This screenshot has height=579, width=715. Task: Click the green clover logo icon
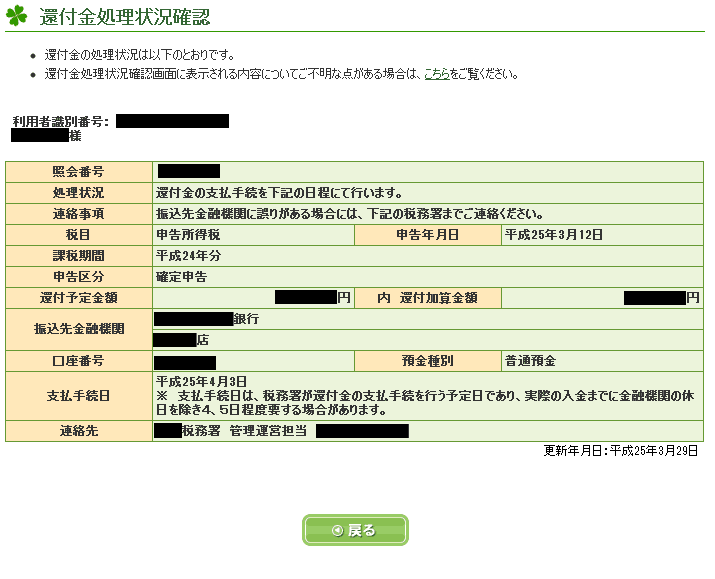pyautogui.click(x=16, y=15)
